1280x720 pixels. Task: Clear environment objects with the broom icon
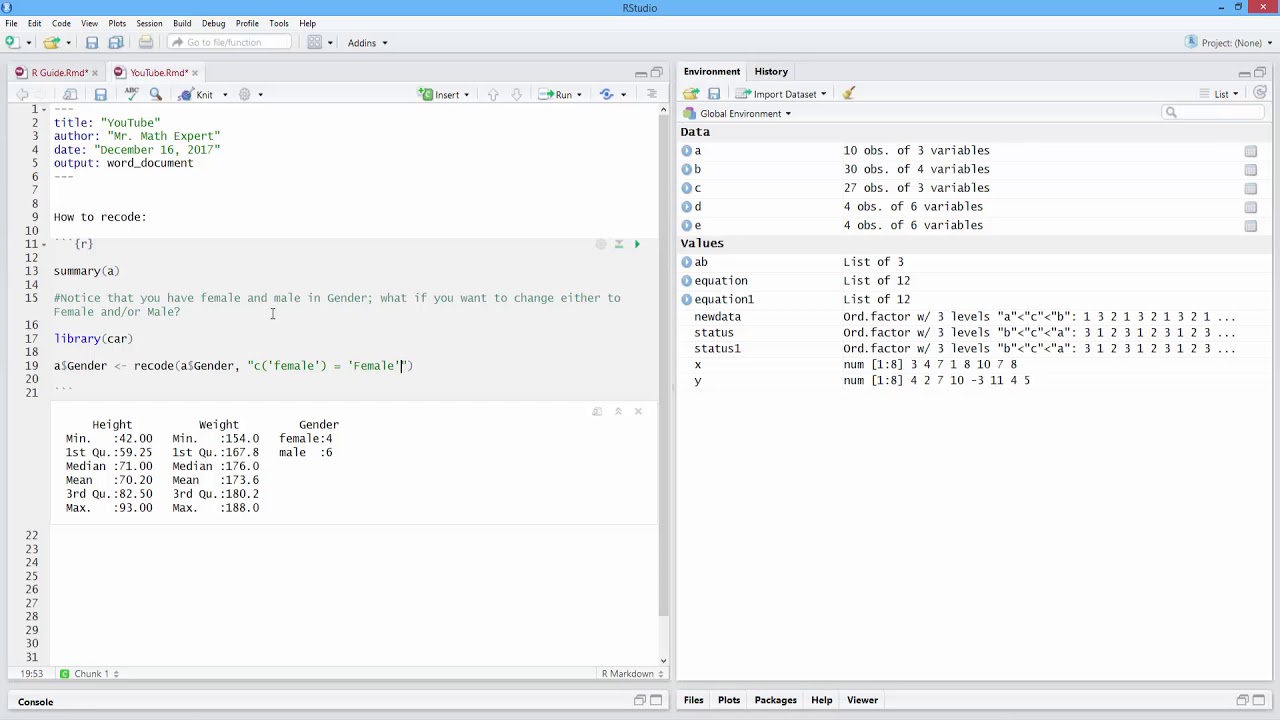point(849,93)
